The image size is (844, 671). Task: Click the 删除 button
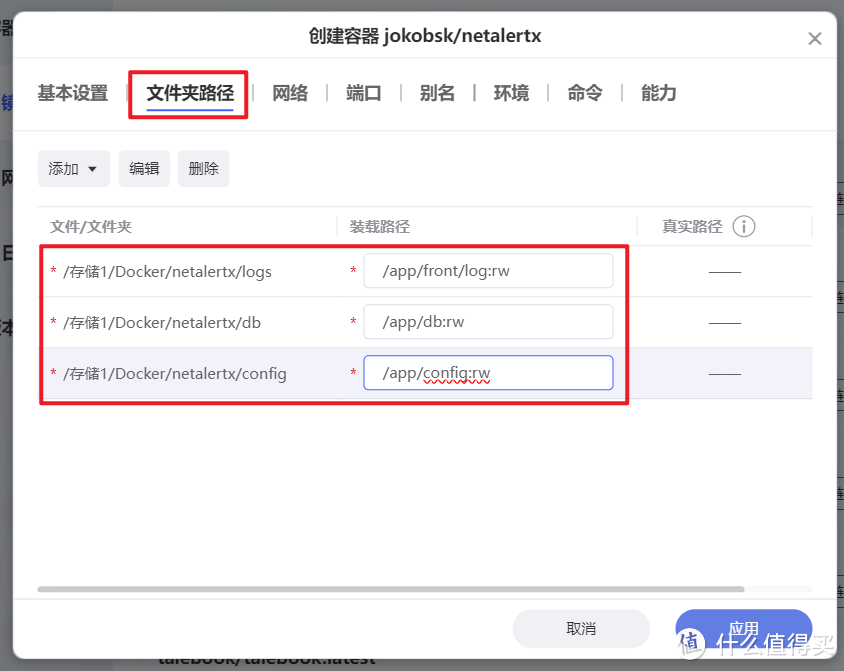[x=203, y=168]
